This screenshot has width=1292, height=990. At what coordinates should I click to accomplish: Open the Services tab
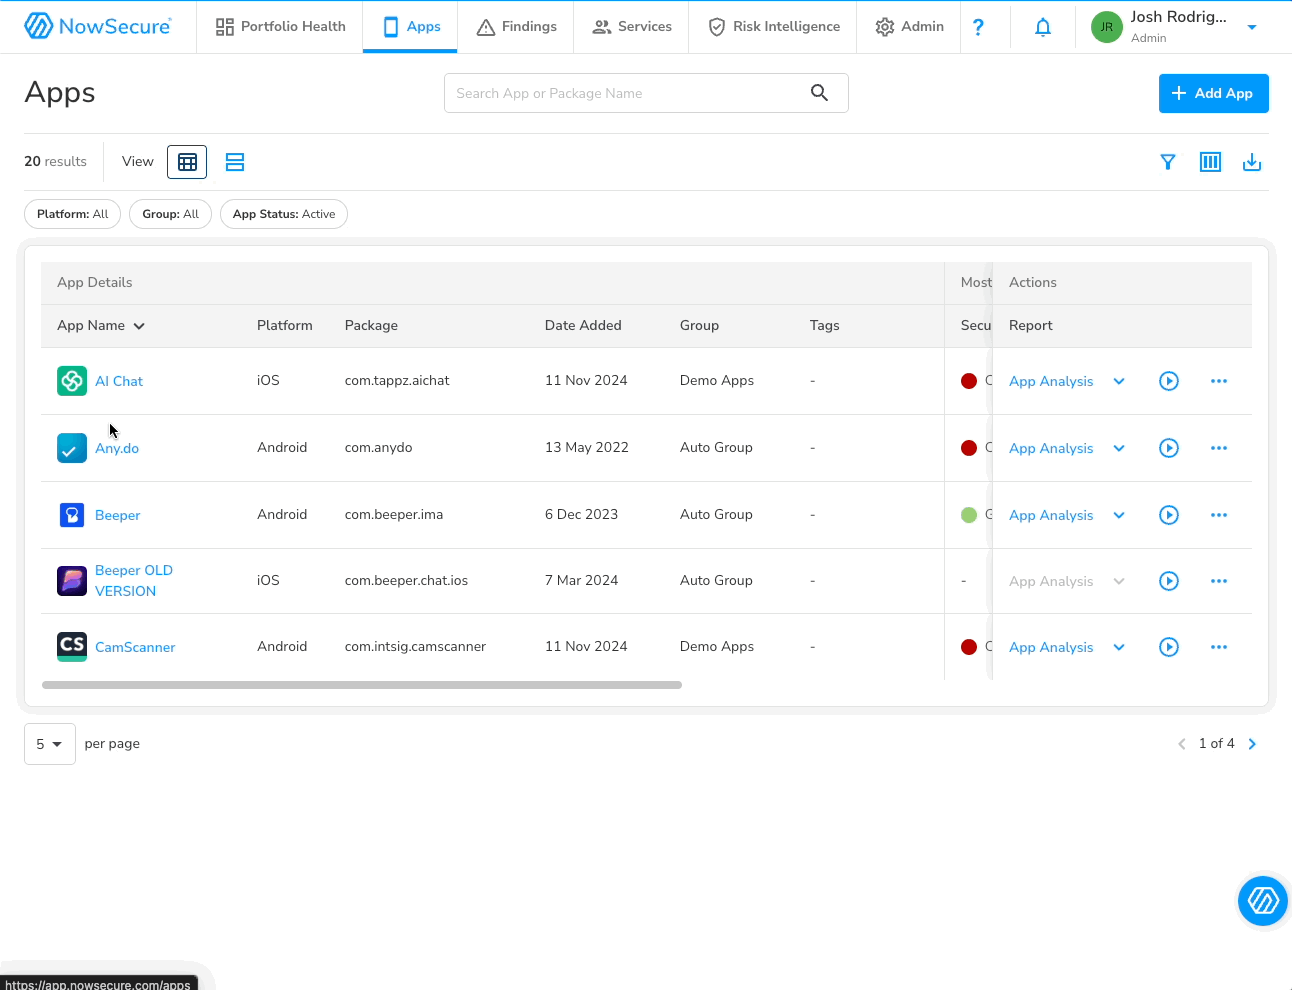(631, 27)
